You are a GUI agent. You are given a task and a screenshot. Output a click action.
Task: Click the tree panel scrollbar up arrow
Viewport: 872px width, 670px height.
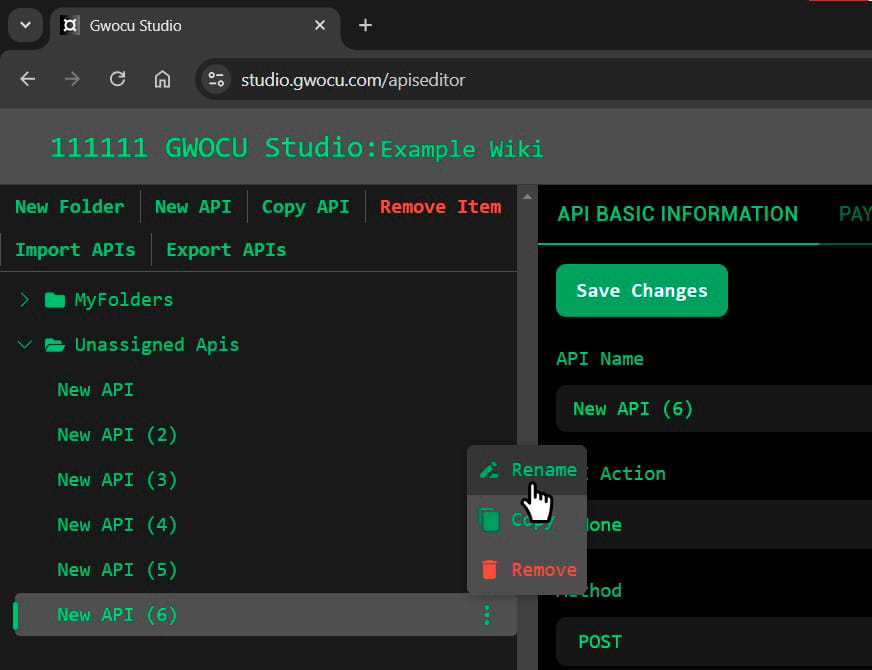[x=527, y=196]
